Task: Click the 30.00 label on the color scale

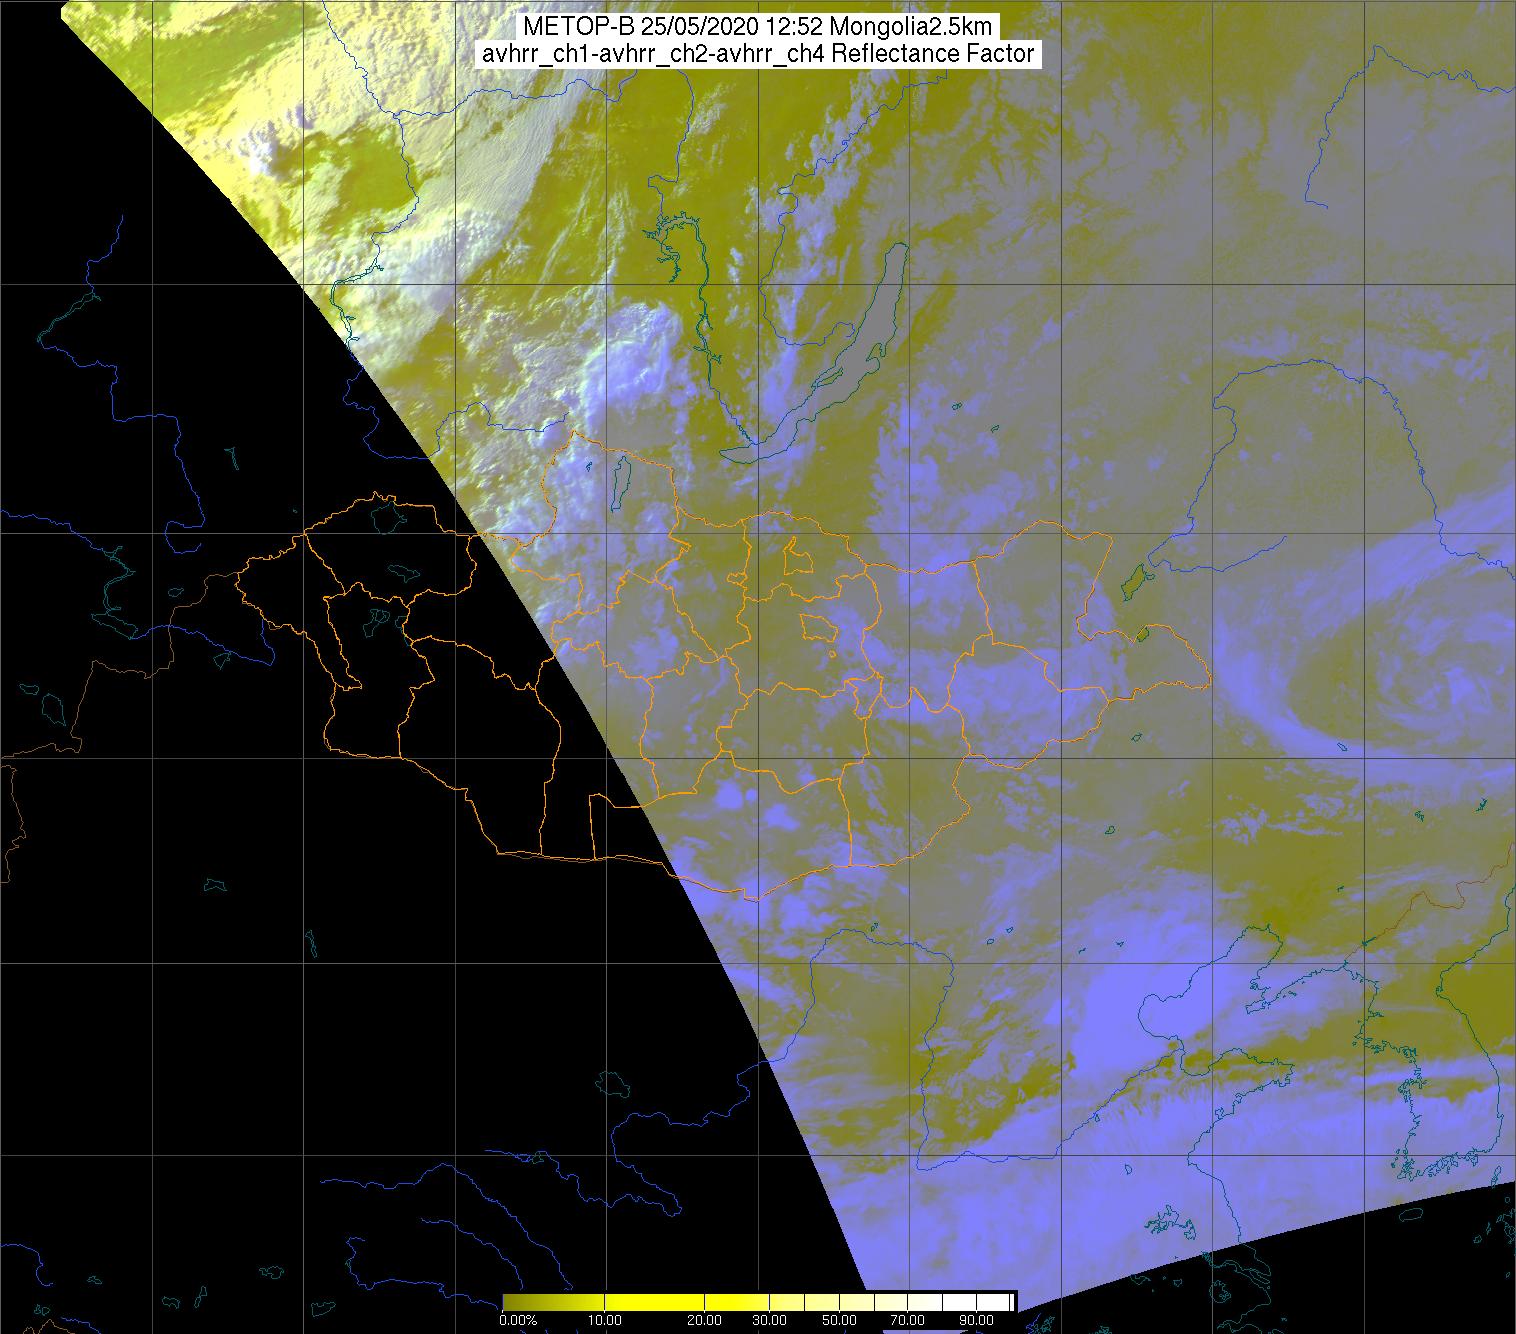Action: [x=769, y=1320]
